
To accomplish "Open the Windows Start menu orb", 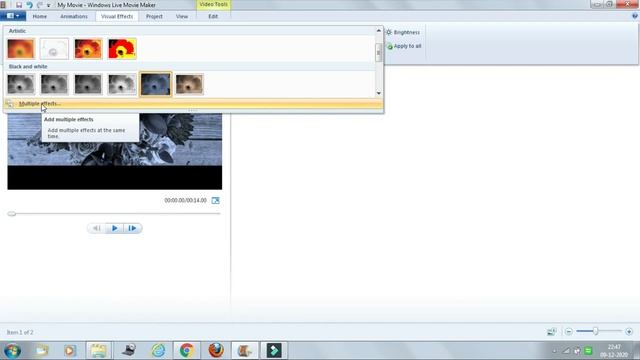I will (x=13, y=351).
